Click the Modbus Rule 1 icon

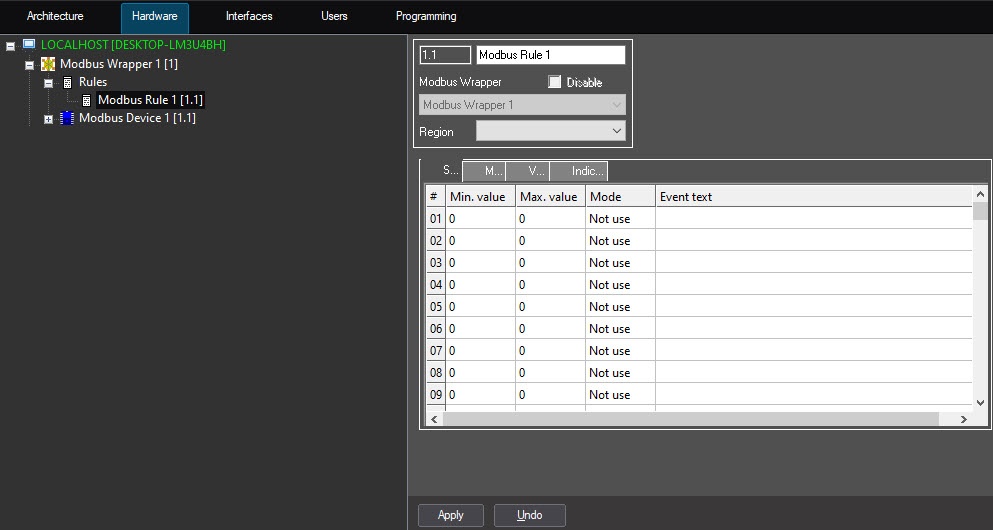click(x=86, y=100)
